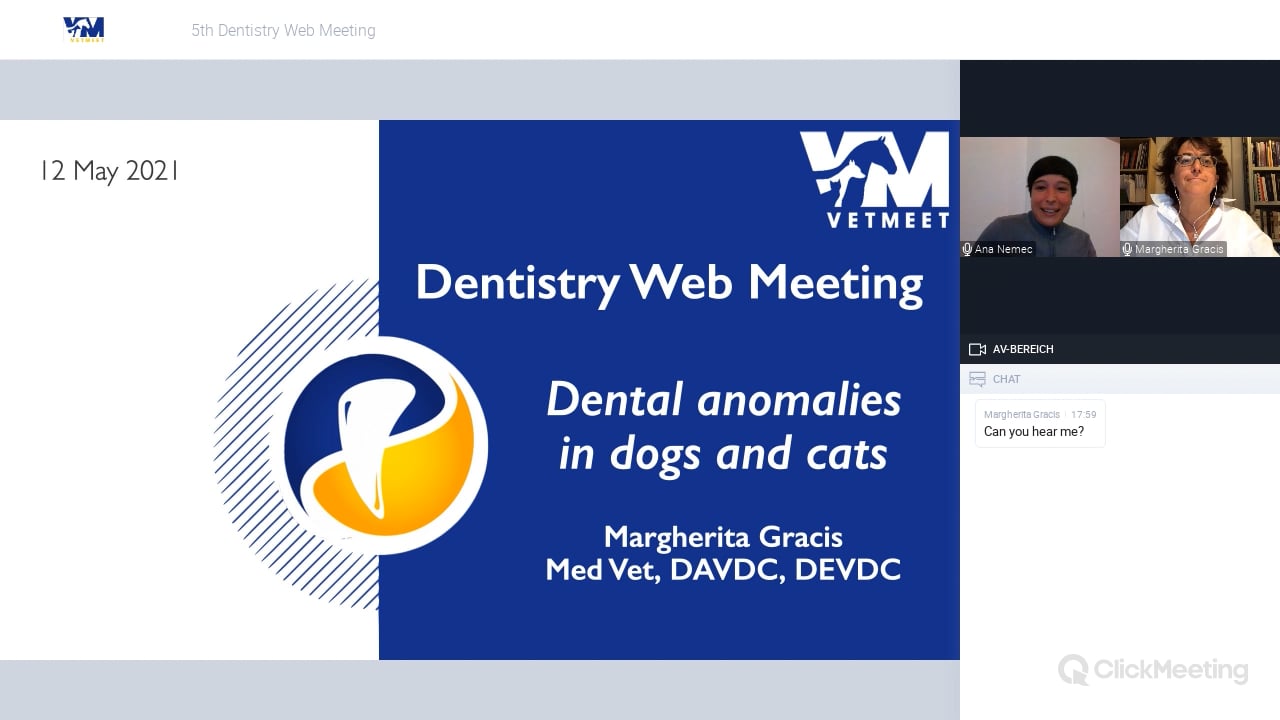This screenshot has width=1280, height=720.
Task: Click Ana Nemec's microphone icon
Action: (967, 249)
